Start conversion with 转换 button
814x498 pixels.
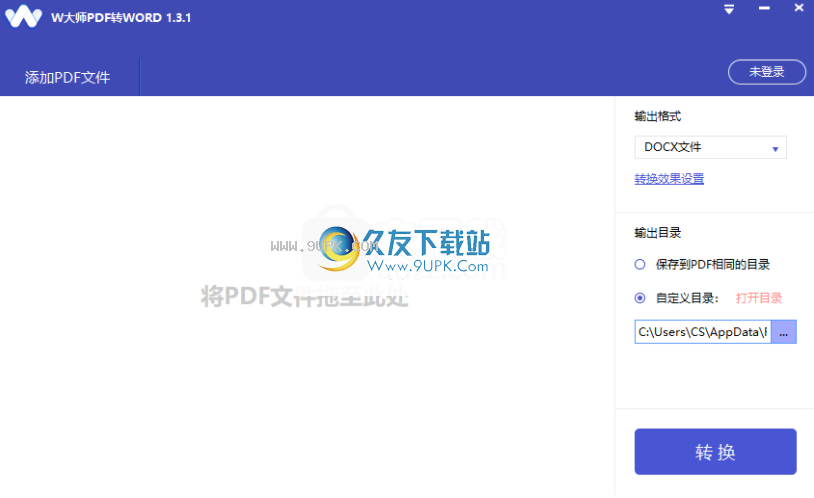[715, 452]
